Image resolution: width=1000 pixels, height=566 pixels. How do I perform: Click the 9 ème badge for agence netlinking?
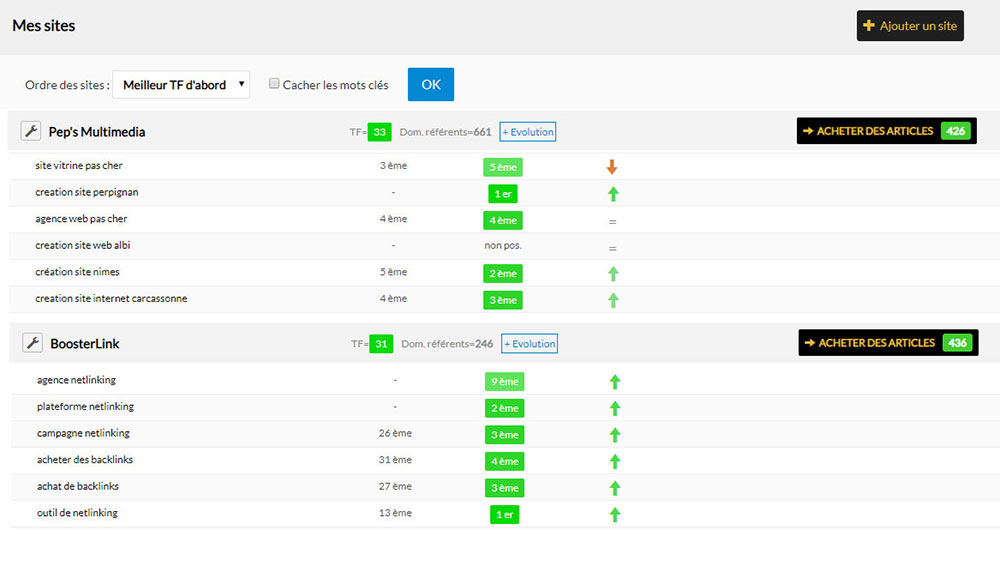tap(504, 382)
